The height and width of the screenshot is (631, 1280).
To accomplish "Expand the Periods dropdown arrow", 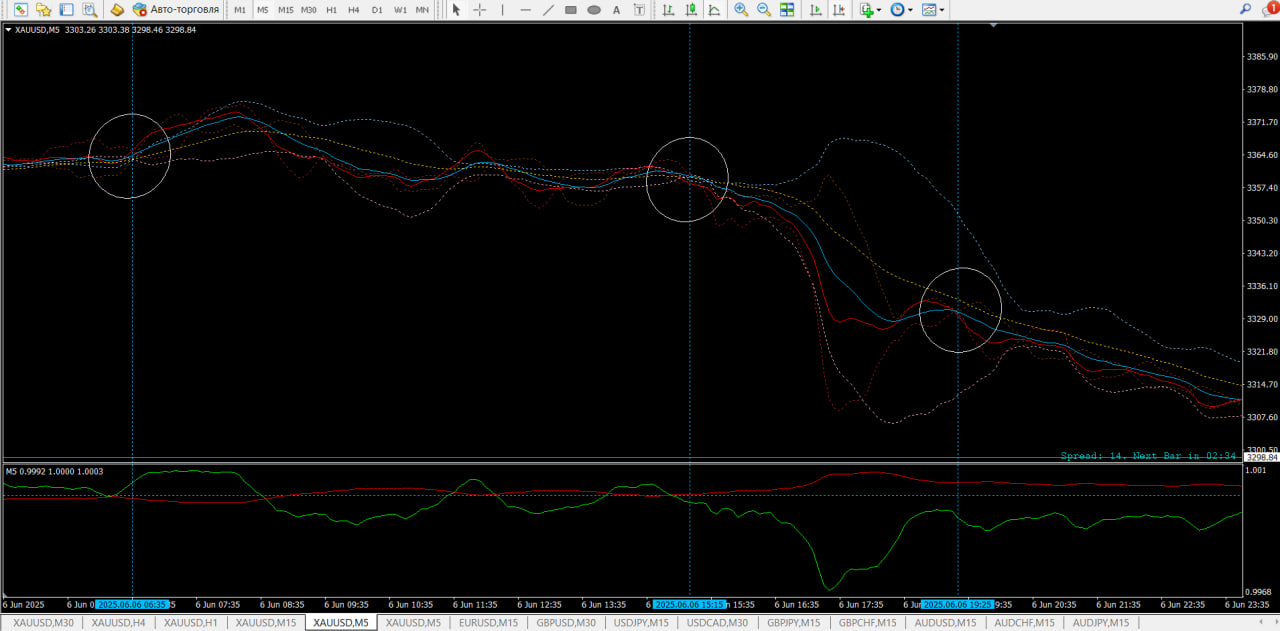I will pos(911,10).
